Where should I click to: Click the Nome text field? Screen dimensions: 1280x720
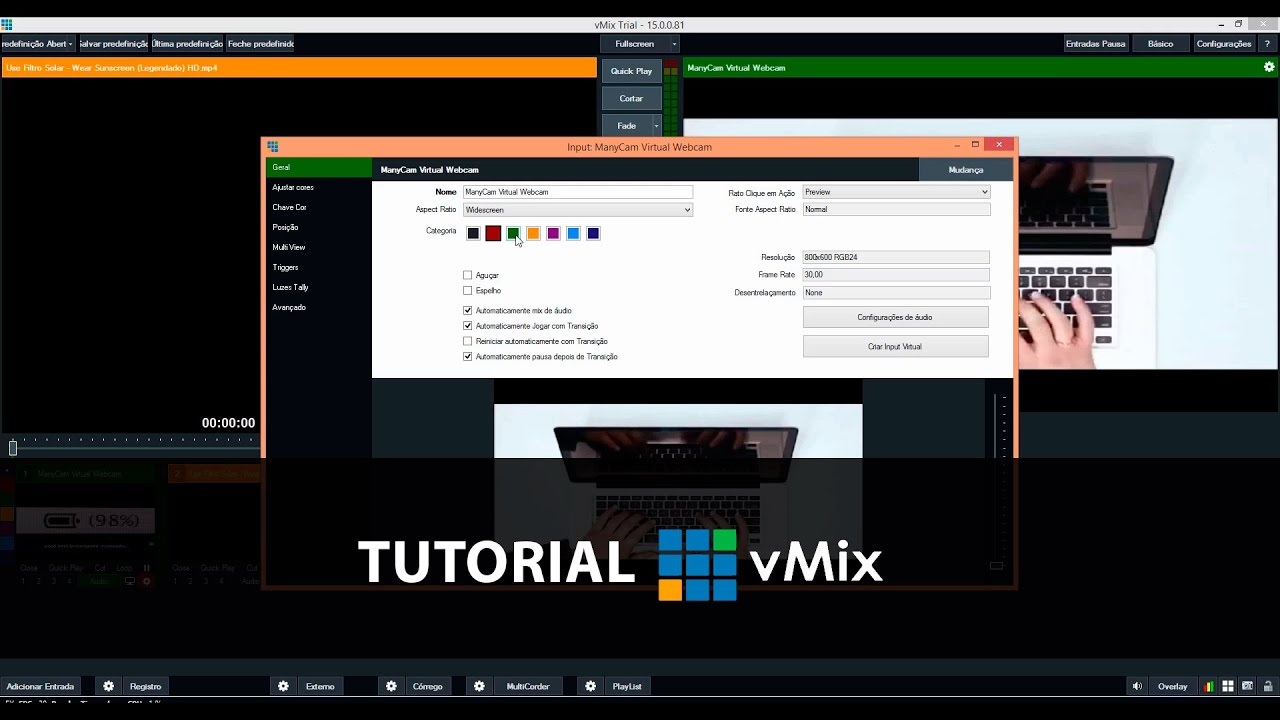pos(578,192)
